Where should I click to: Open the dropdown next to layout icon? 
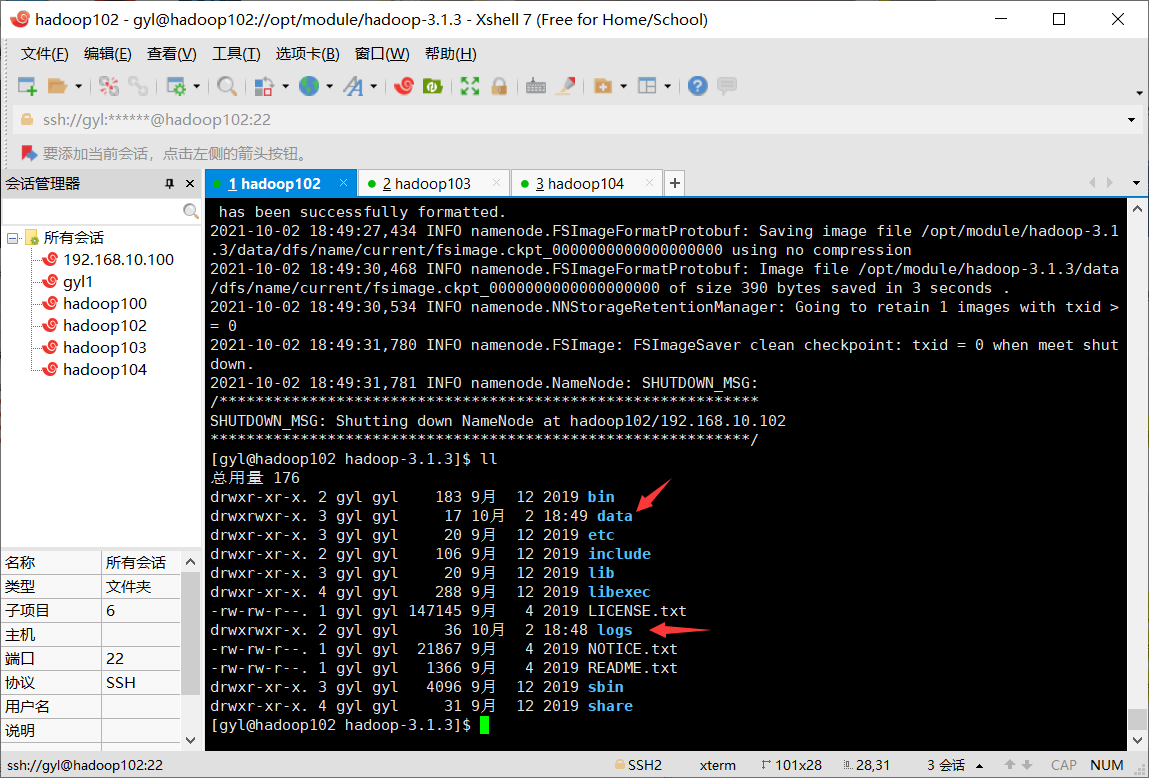point(668,86)
